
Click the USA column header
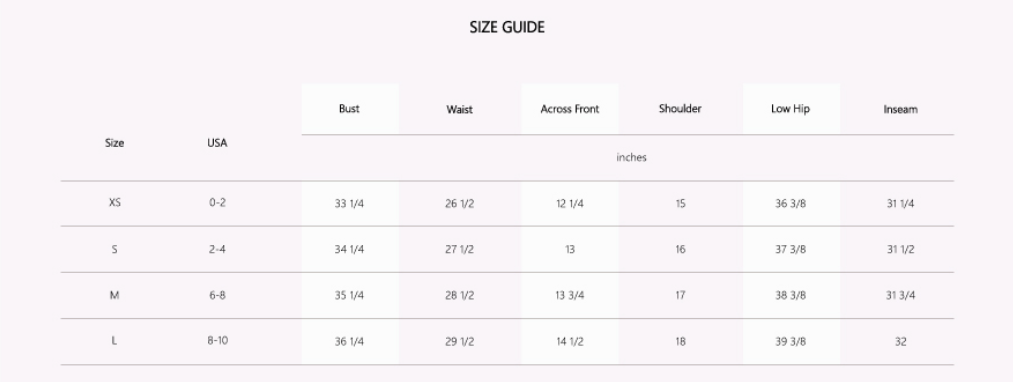point(217,143)
